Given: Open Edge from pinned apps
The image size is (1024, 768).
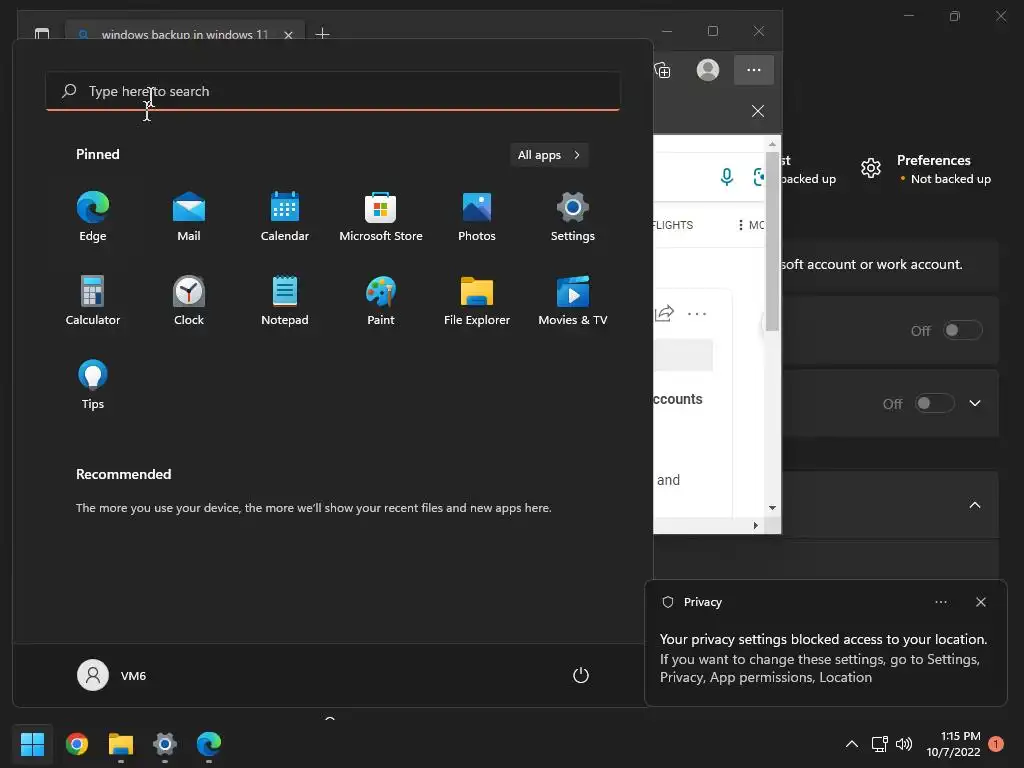Looking at the screenshot, I should [93, 216].
